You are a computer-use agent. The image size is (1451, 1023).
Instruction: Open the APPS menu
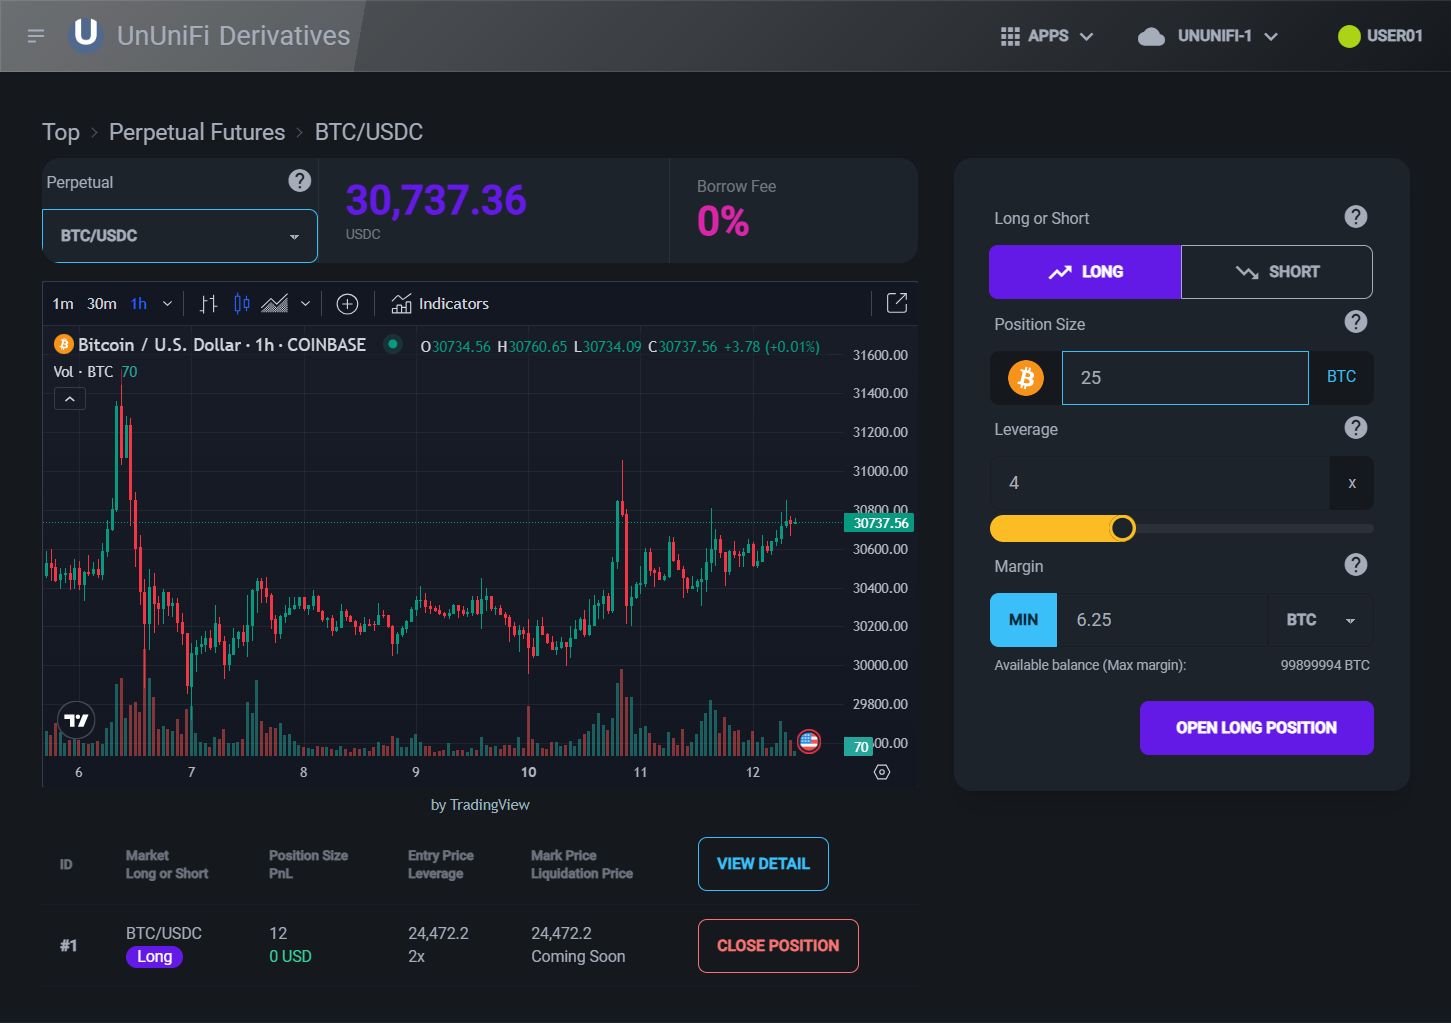pos(1047,36)
